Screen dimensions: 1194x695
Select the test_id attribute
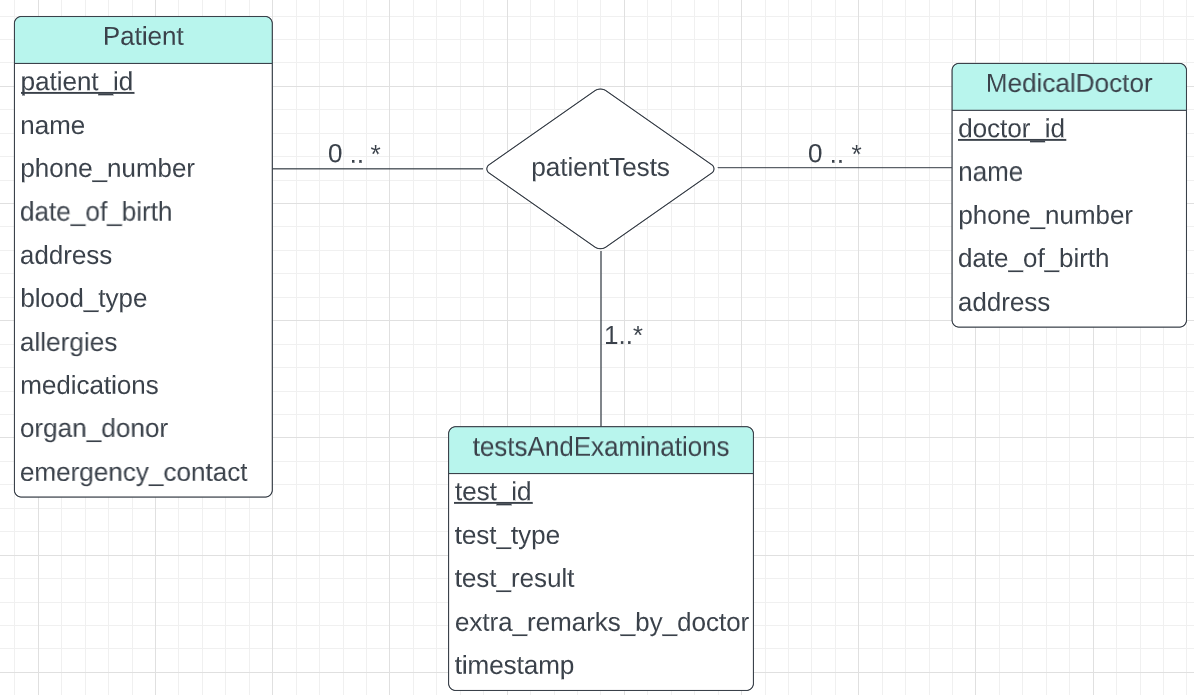(493, 492)
